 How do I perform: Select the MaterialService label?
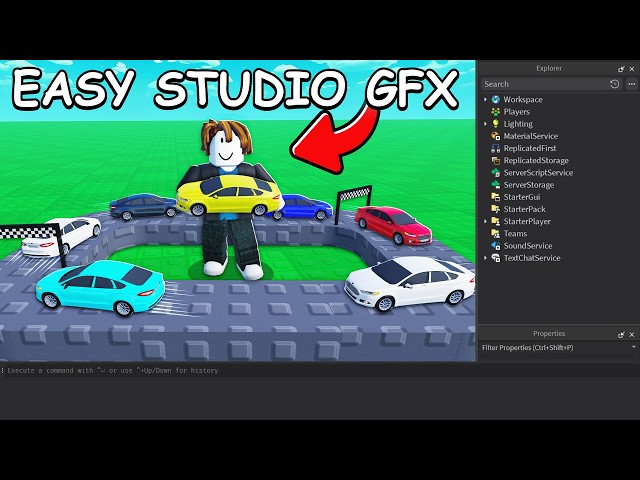(x=531, y=136)
